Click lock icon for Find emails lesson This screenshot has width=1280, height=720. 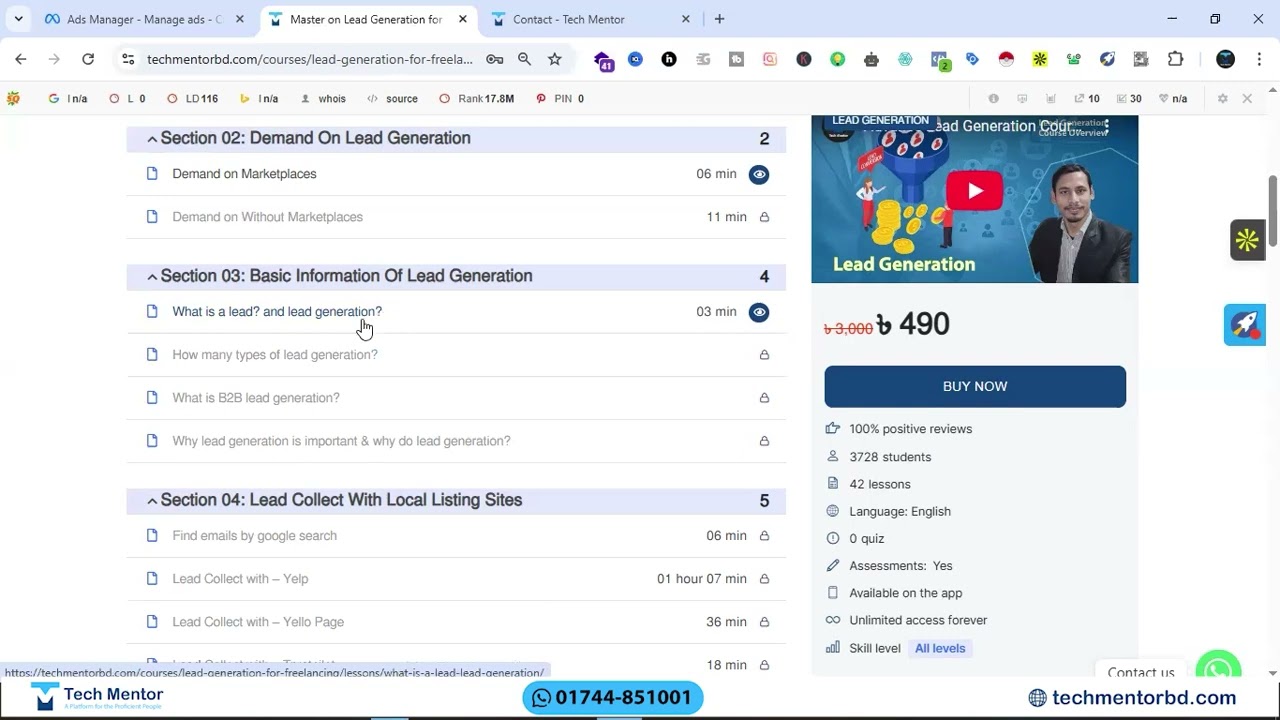[x=764, y=536]
